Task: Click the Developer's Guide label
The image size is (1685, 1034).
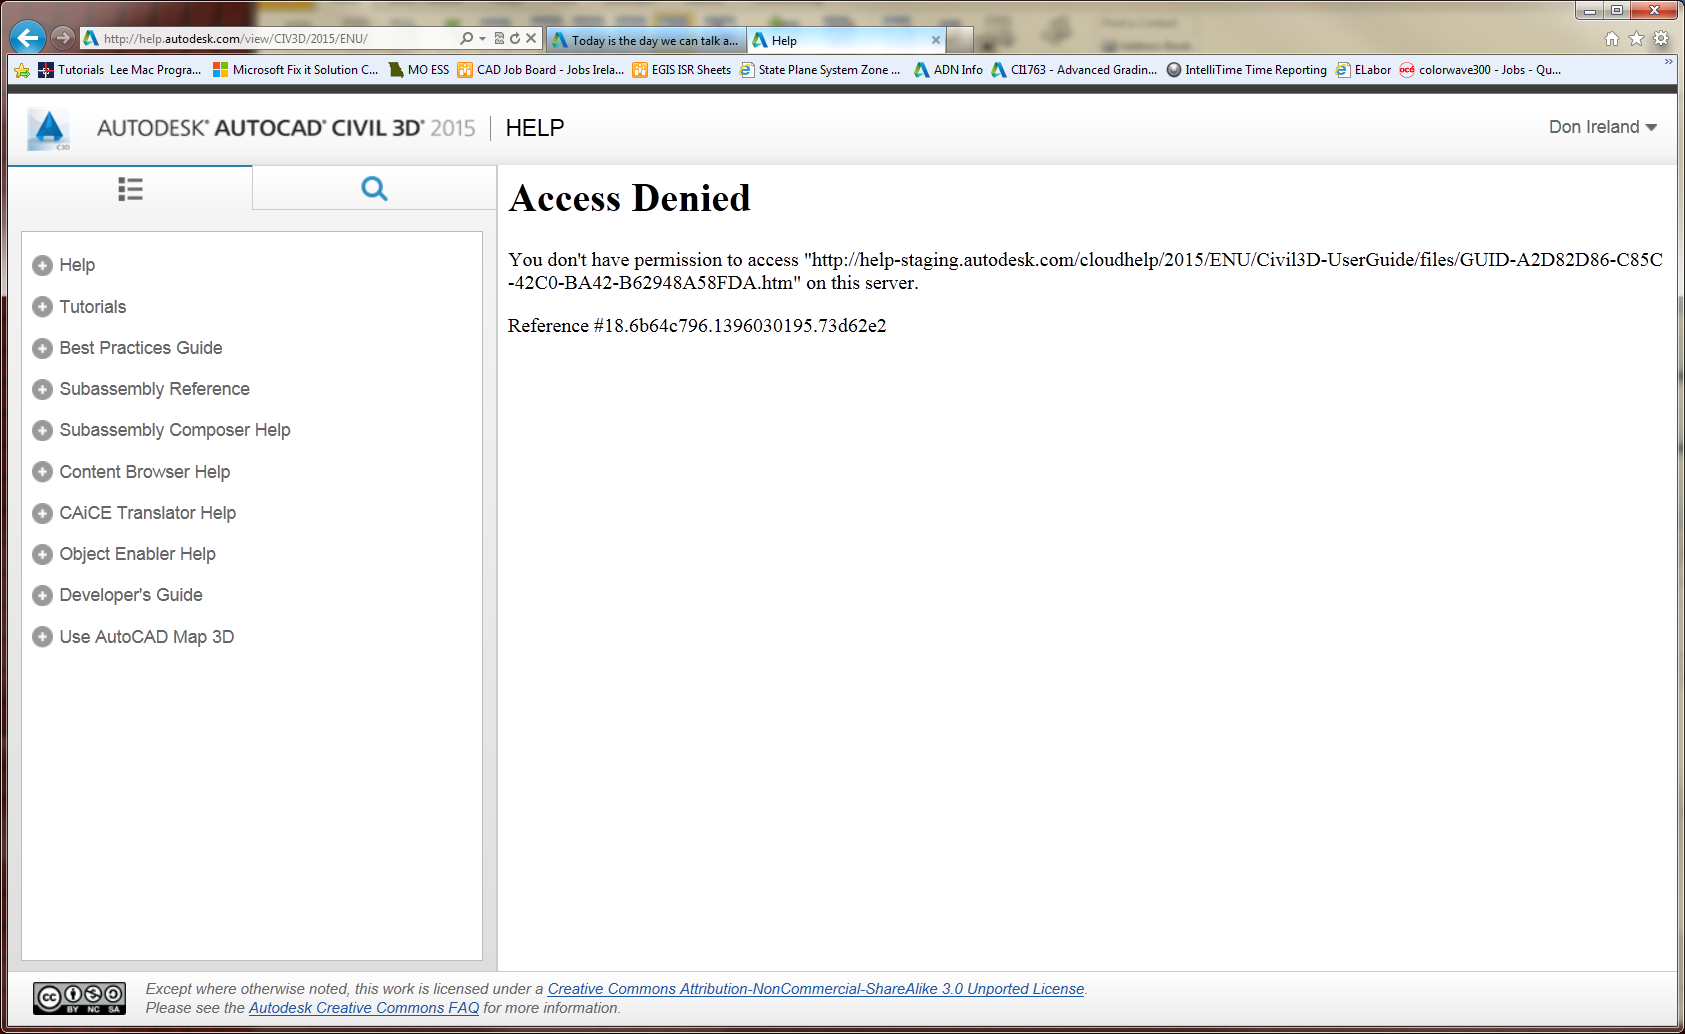Action: tap(131, 595)
